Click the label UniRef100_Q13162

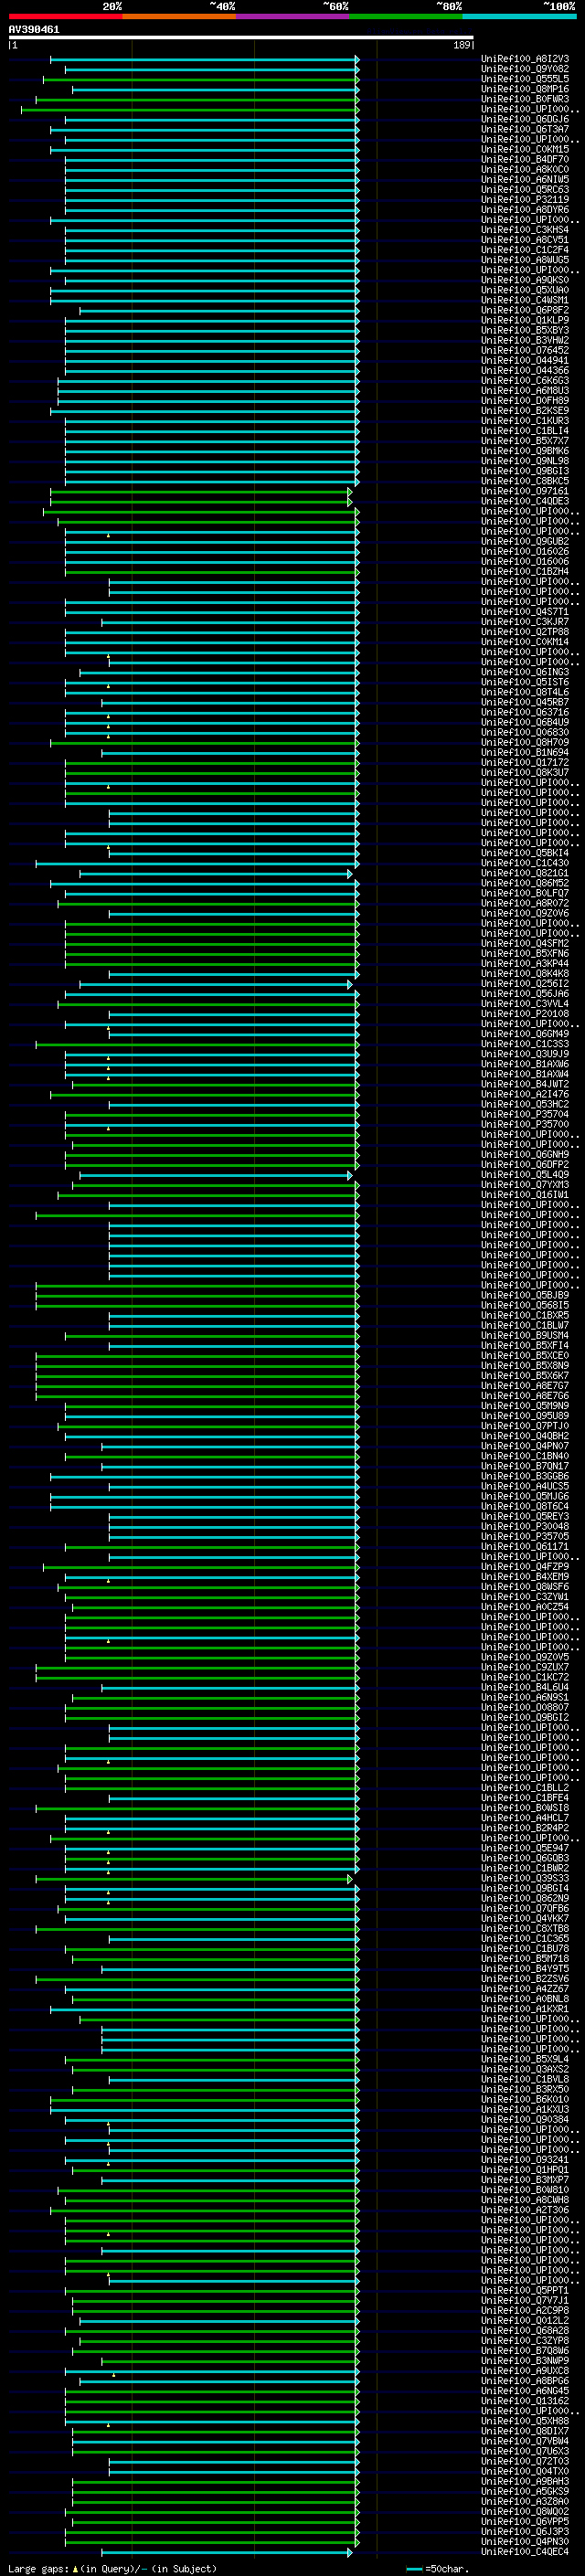pos(525,2401)
